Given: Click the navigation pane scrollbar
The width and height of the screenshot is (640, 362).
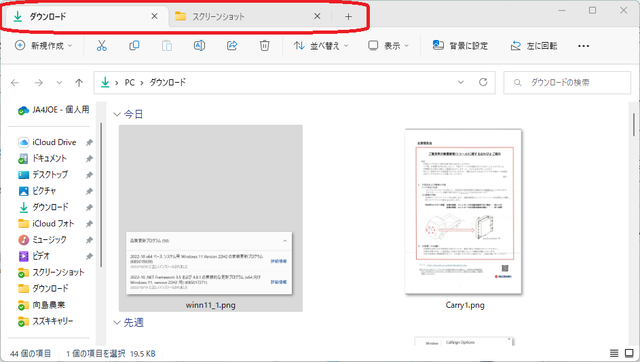Looking at the screenshot, I should [x=101, y=195].
